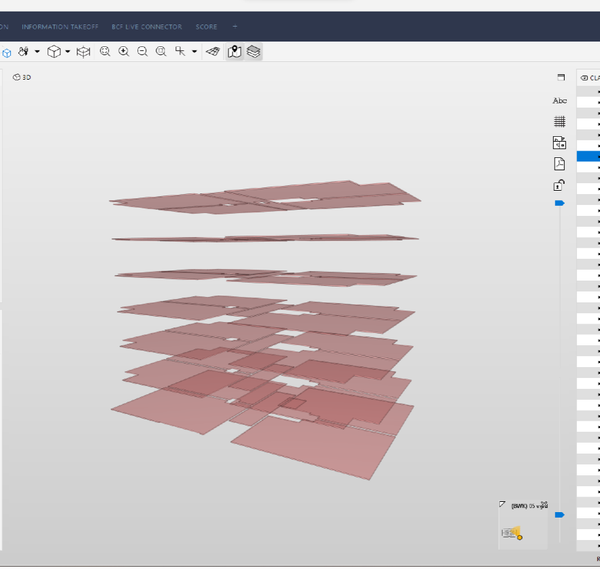Open the Score tab
This screenshot has width=600, height=570.
pyautogui.click(x=207, y=26)
